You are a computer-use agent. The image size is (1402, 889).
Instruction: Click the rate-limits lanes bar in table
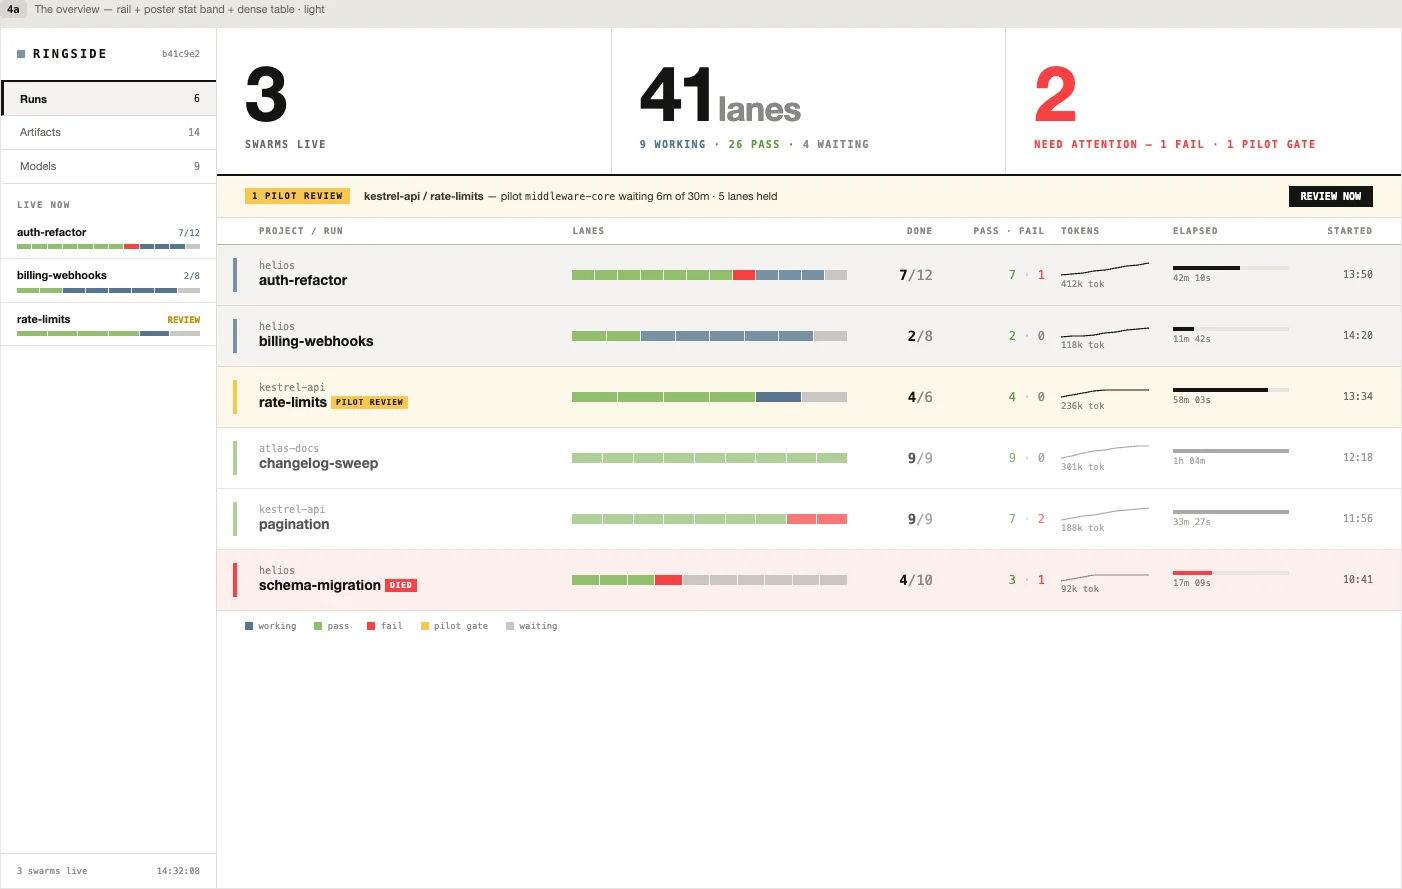pyautogui.click(x=709, y=397)
